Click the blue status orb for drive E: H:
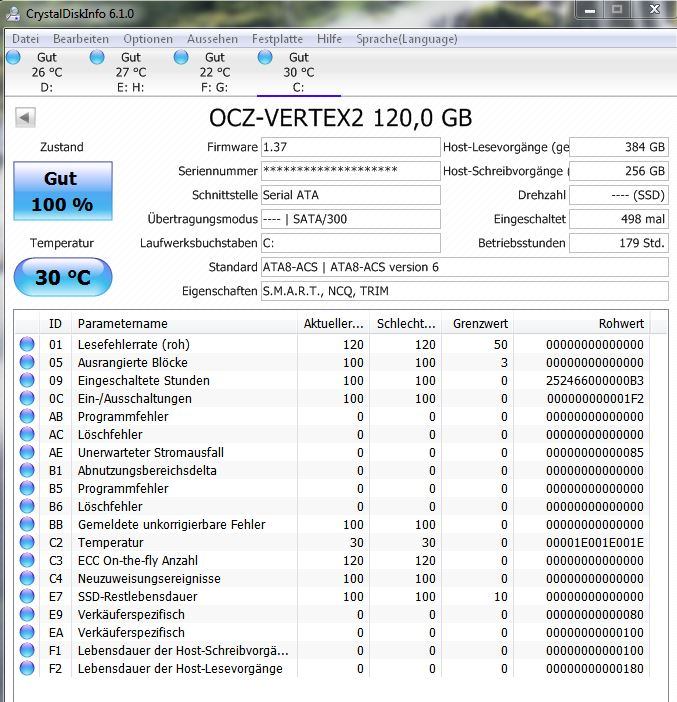Screen dimensions: 677x702 point(97,57)
